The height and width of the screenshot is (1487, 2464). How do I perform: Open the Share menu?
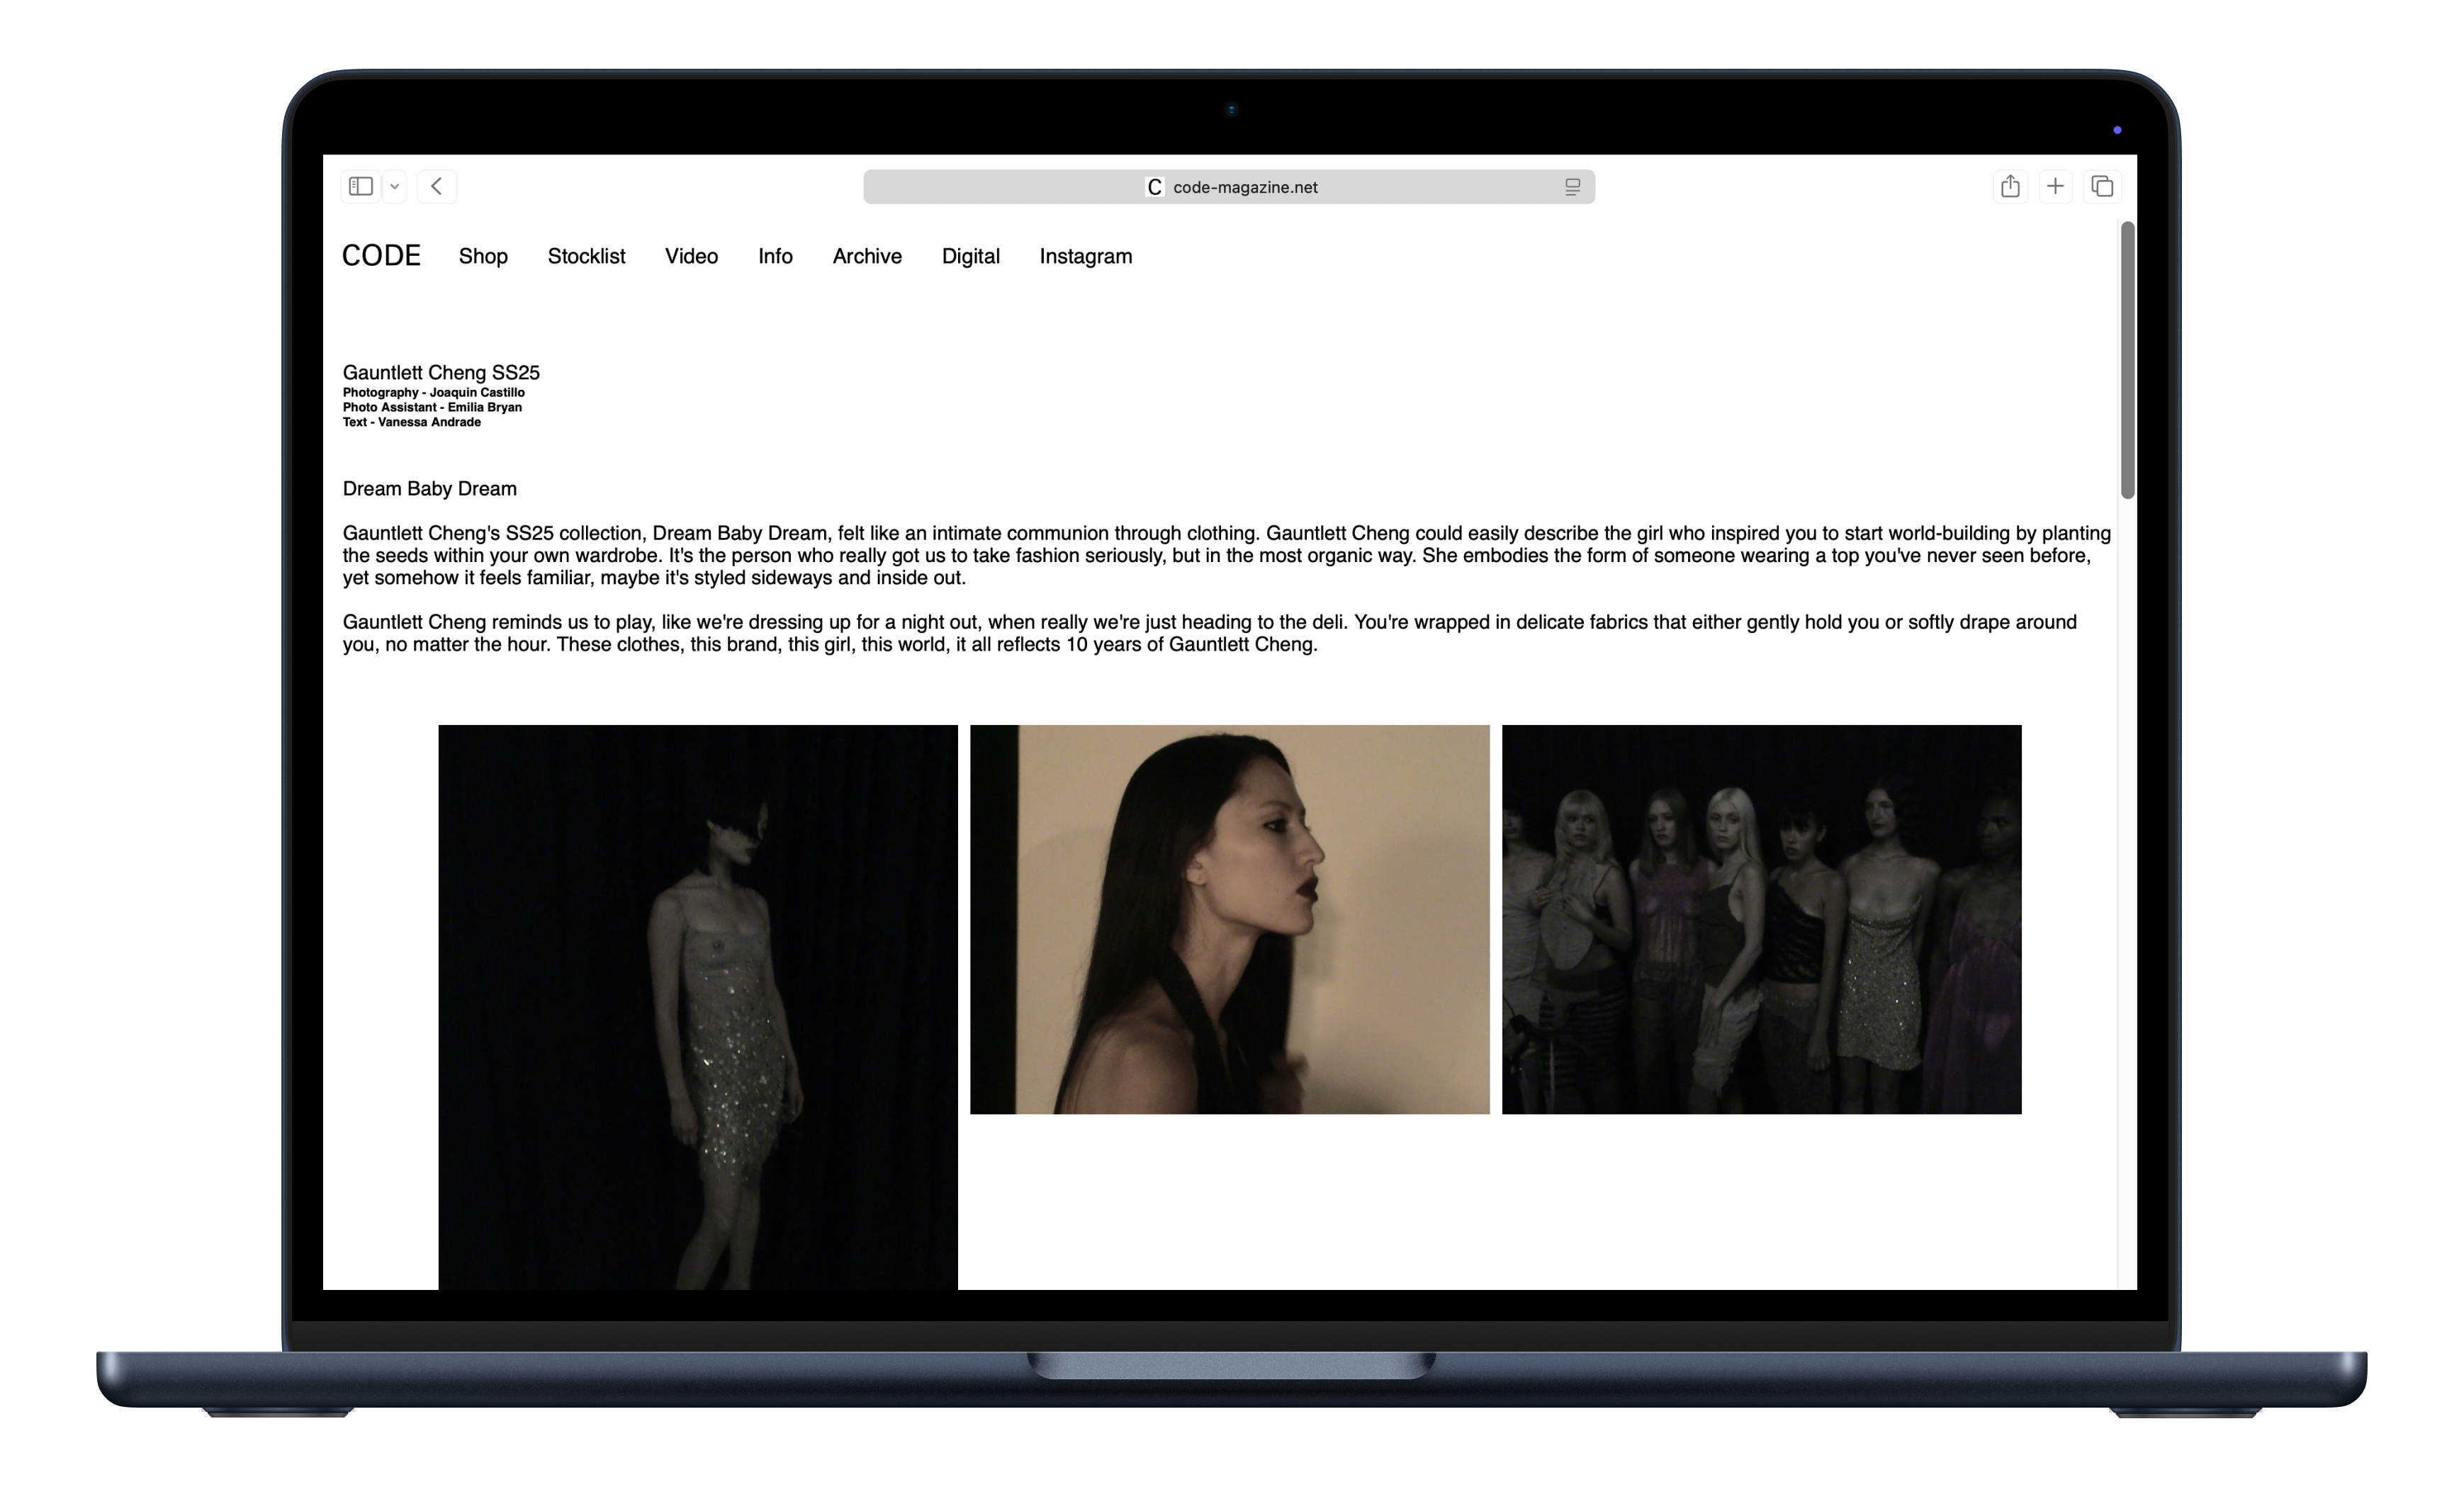tap(2011, 186)
